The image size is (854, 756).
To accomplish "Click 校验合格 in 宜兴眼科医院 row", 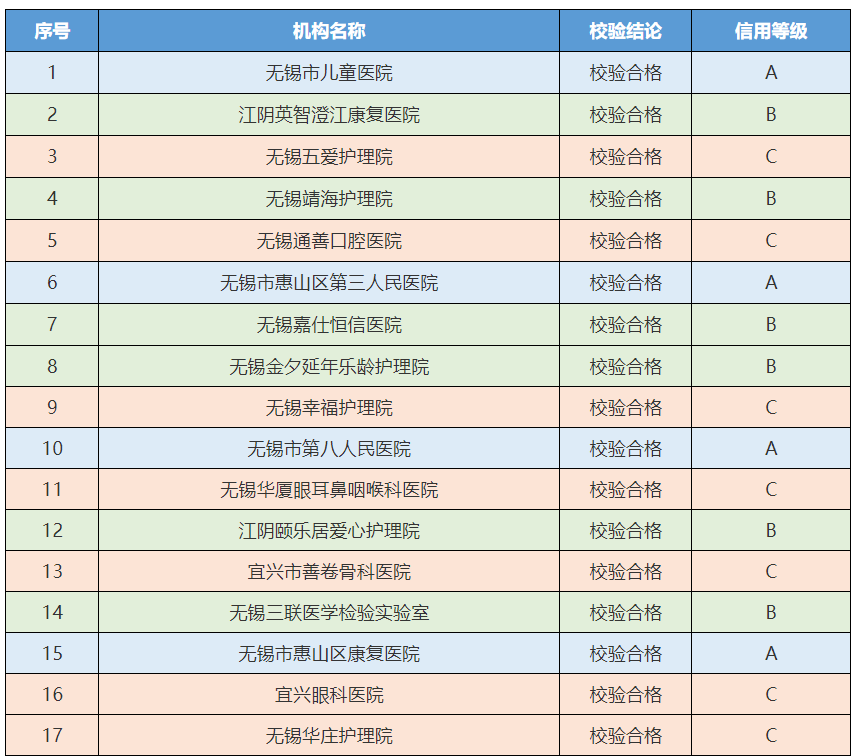I will (625, 694).
